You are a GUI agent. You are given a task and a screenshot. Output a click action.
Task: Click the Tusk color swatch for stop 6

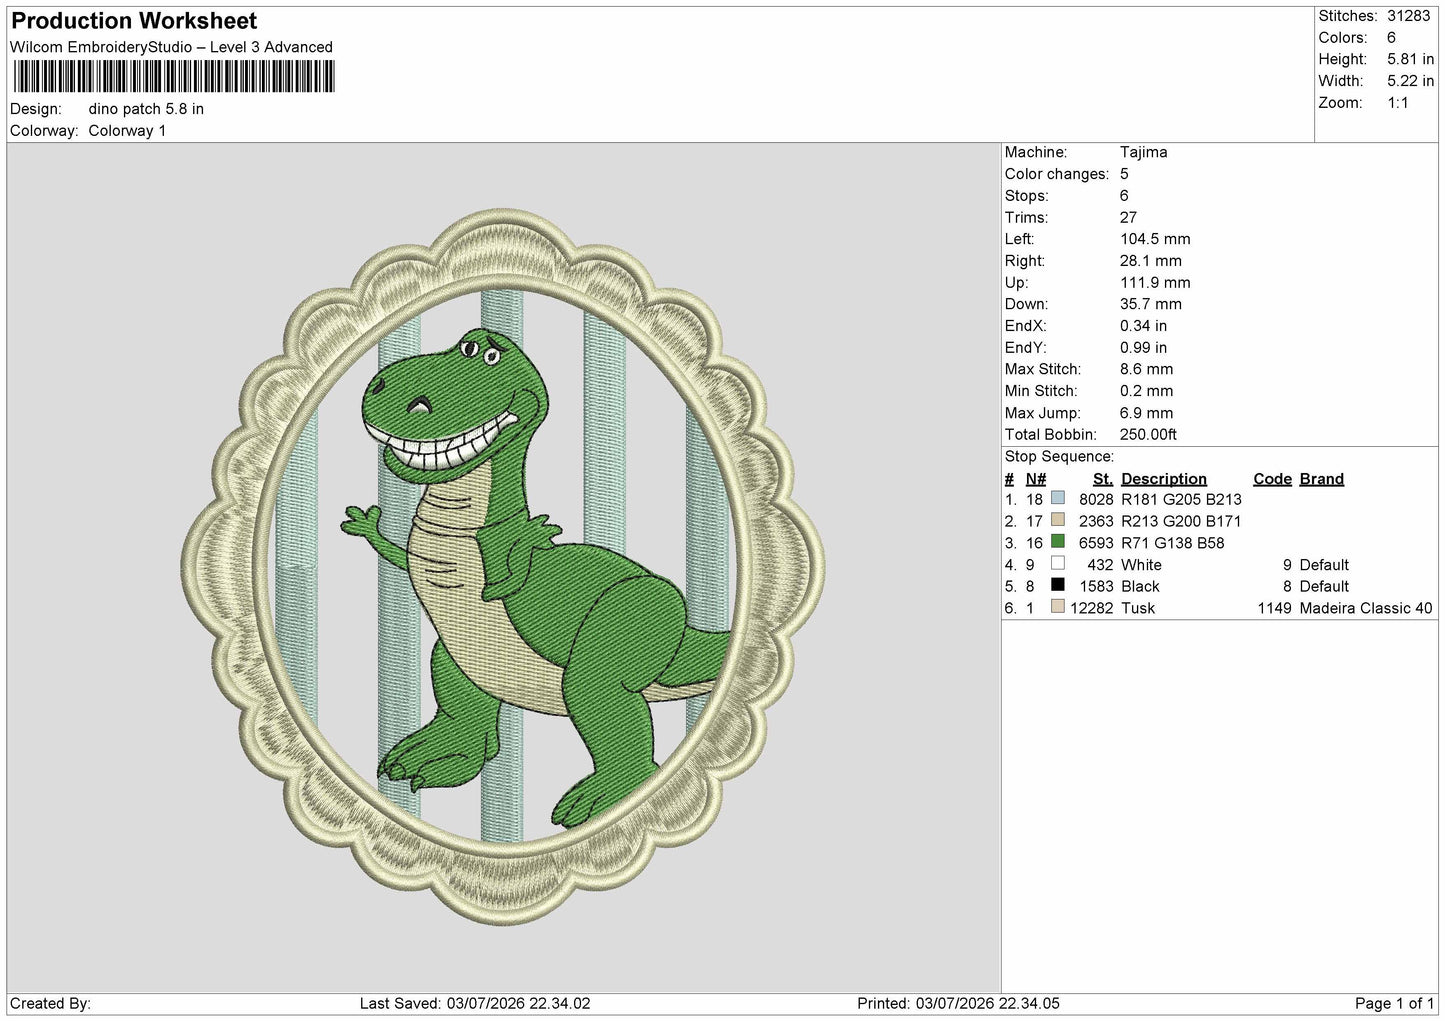(1058, 607)
